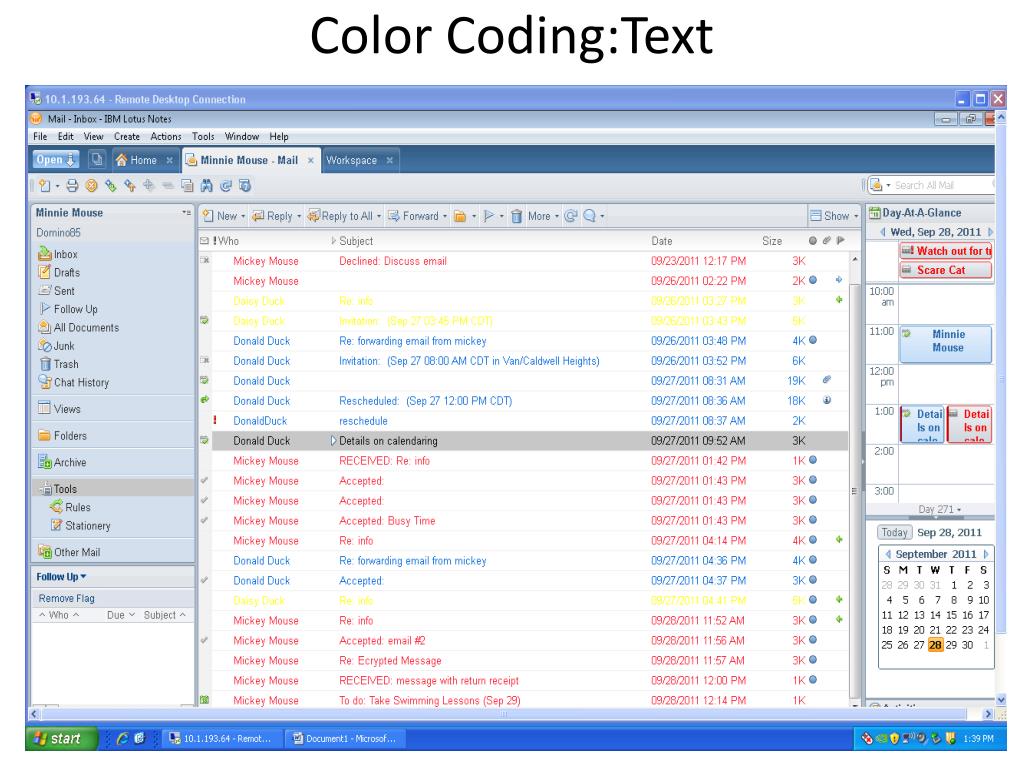Image resolution: width=1024 pixels, height=768 pixels.
Task: Click the attachment paperclip column header
Action: click(x=827, y=240)
